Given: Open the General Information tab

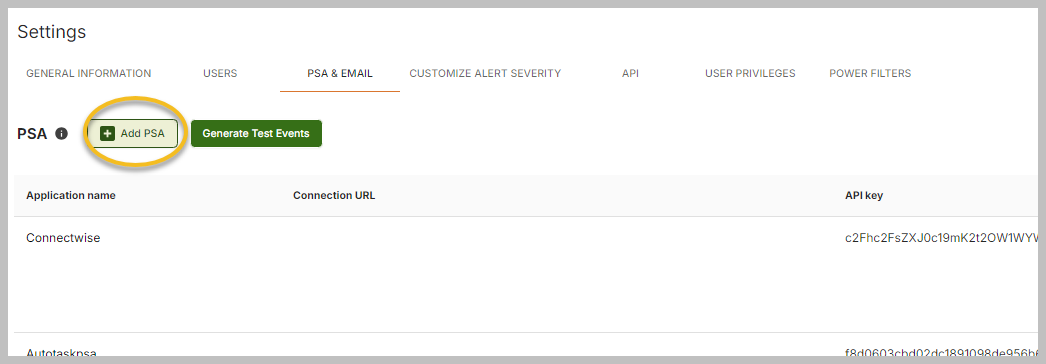Looking at the screenshot, I should coord(89,73).
